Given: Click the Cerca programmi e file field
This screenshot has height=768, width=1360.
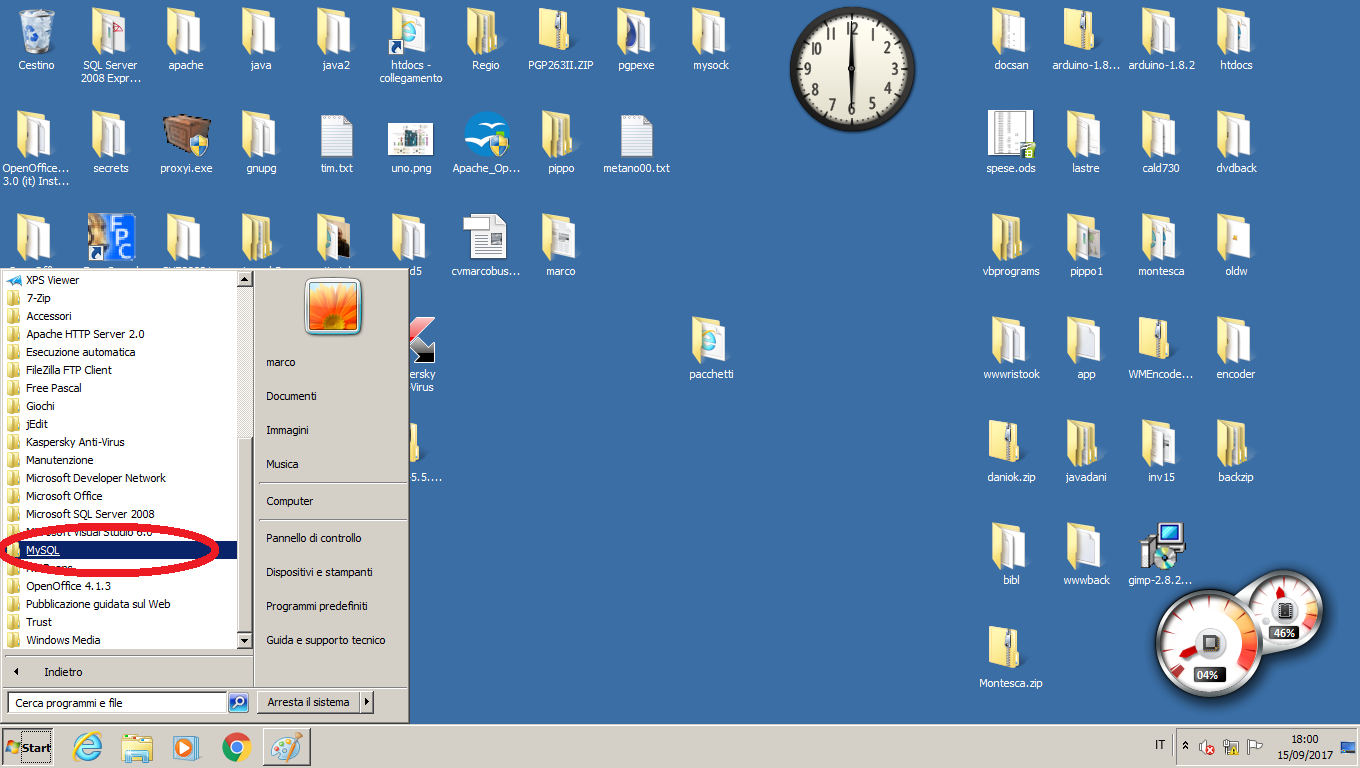Looking at the screenshot, I should (117, 703).
